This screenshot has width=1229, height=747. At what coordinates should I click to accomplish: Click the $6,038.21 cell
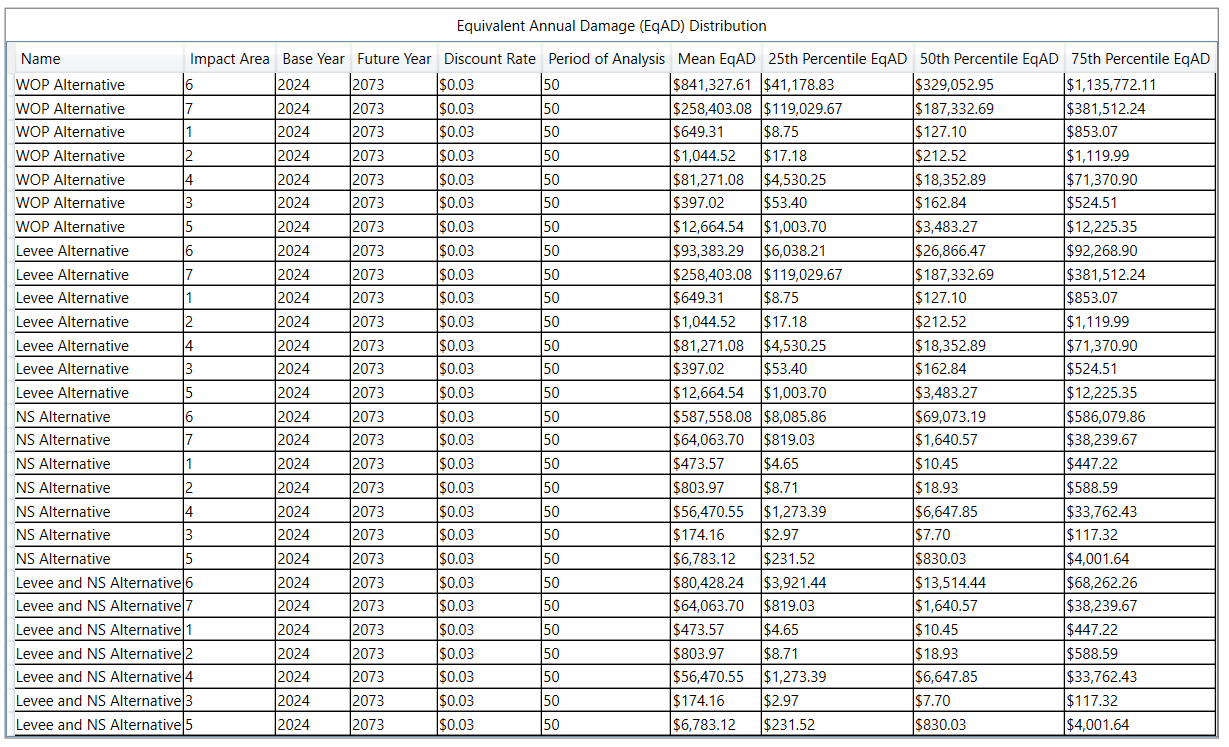[838, 251]
